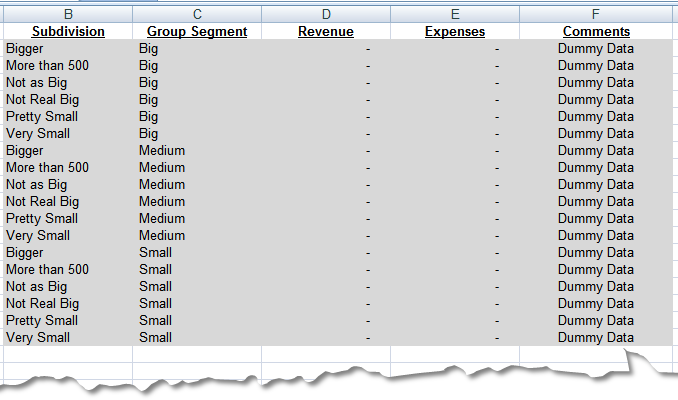
Task: Select Very Small cell beside Small
Action: (x=68, y=337)
